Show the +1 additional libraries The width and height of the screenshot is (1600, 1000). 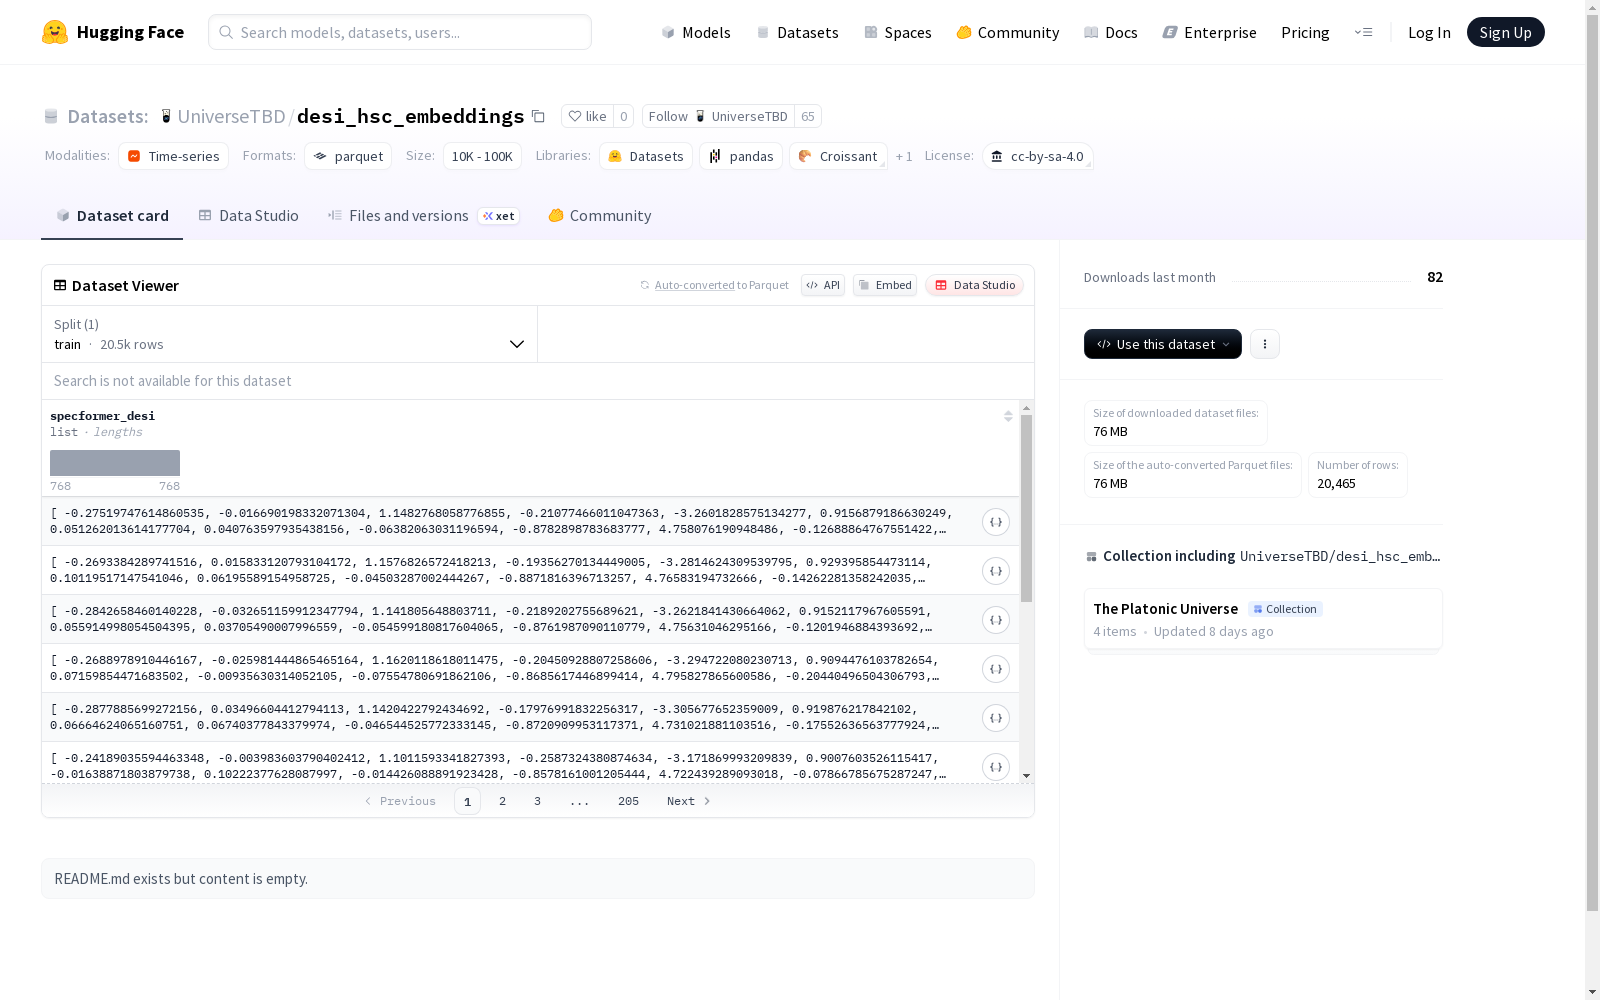tap(904, 156)
